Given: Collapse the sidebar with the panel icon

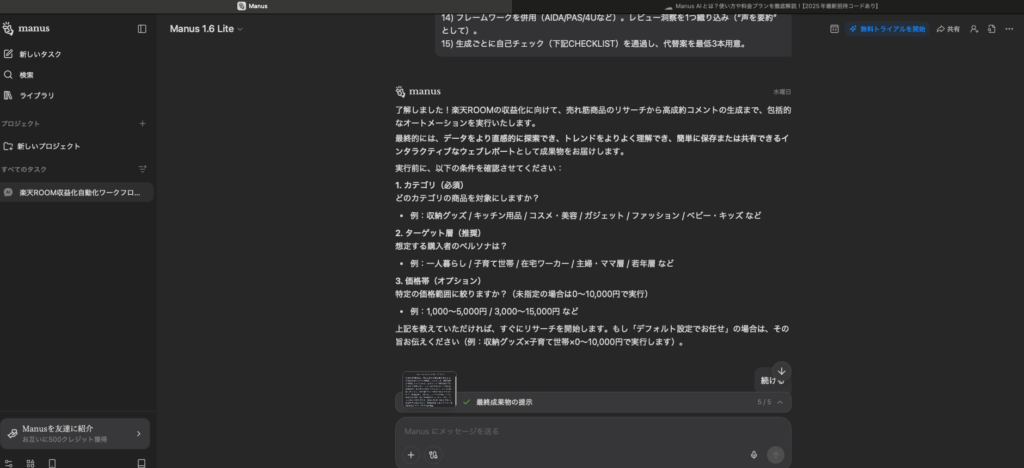Looking at the screenshot, I should coord(142,29).
